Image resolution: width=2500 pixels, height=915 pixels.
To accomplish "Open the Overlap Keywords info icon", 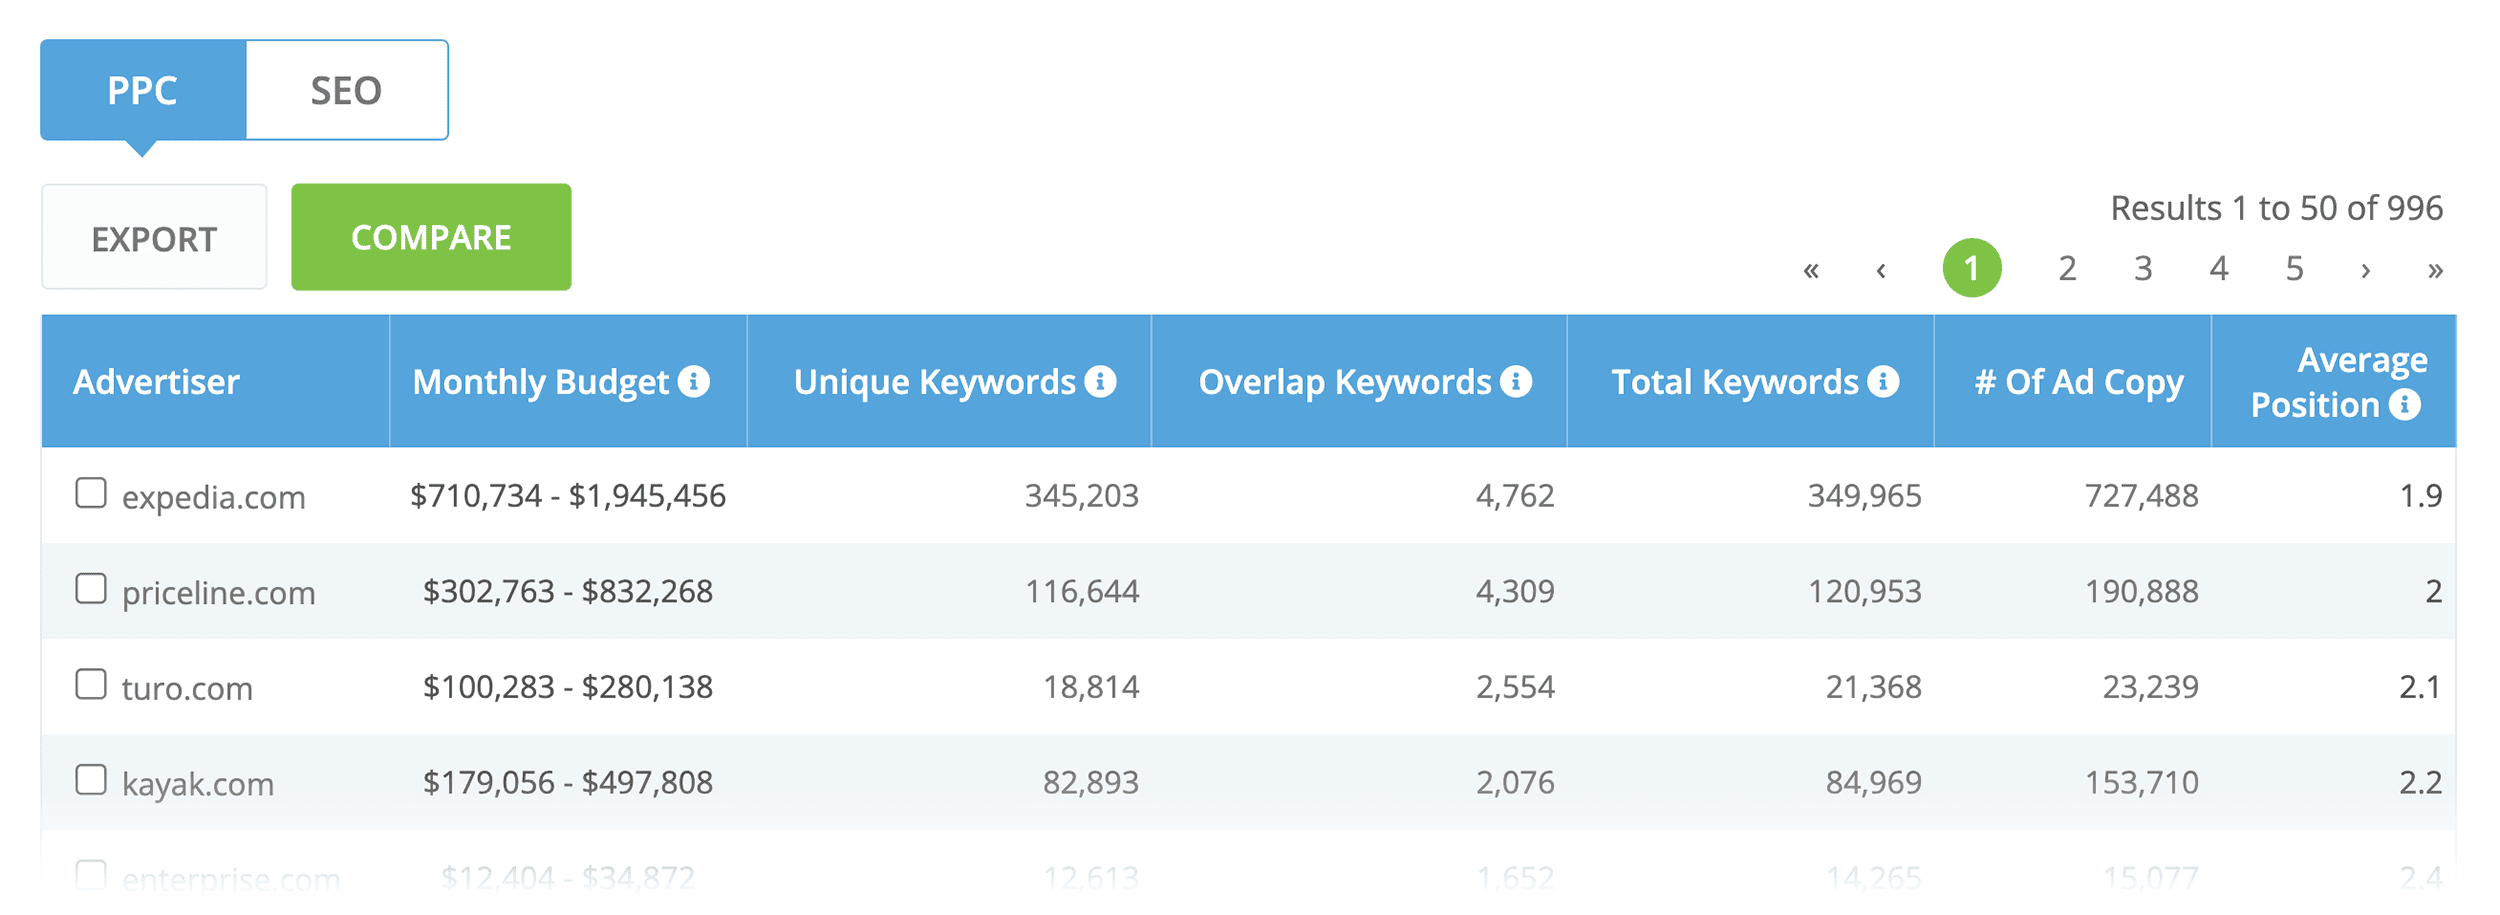I will coord(1516,381).
